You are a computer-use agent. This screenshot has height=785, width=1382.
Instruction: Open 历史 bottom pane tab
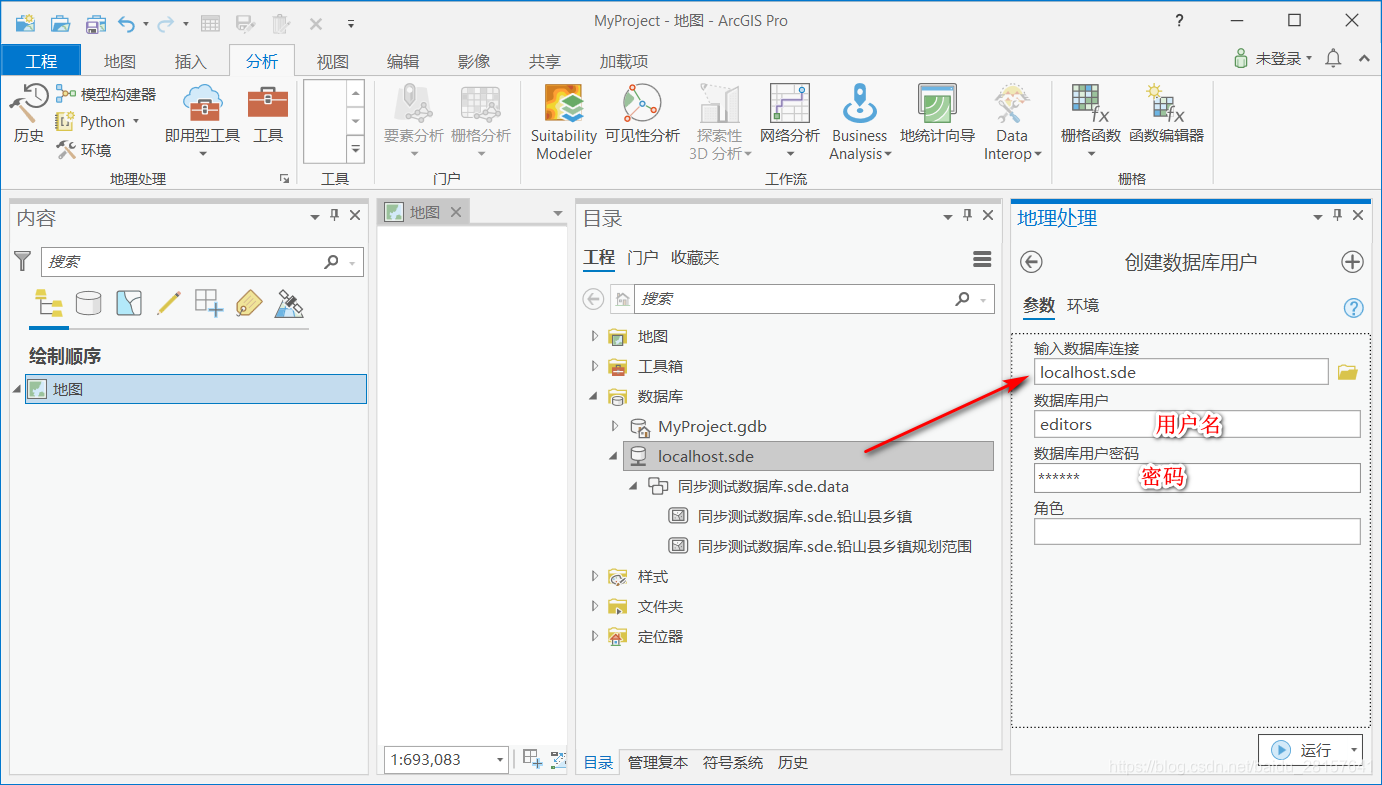(x=793, y=762)
